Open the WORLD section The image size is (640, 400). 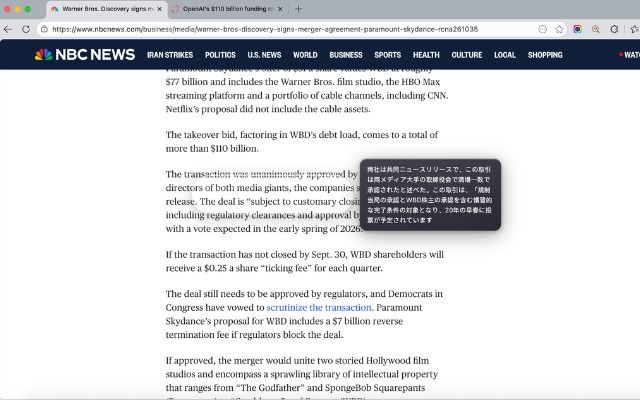[305, 55]
